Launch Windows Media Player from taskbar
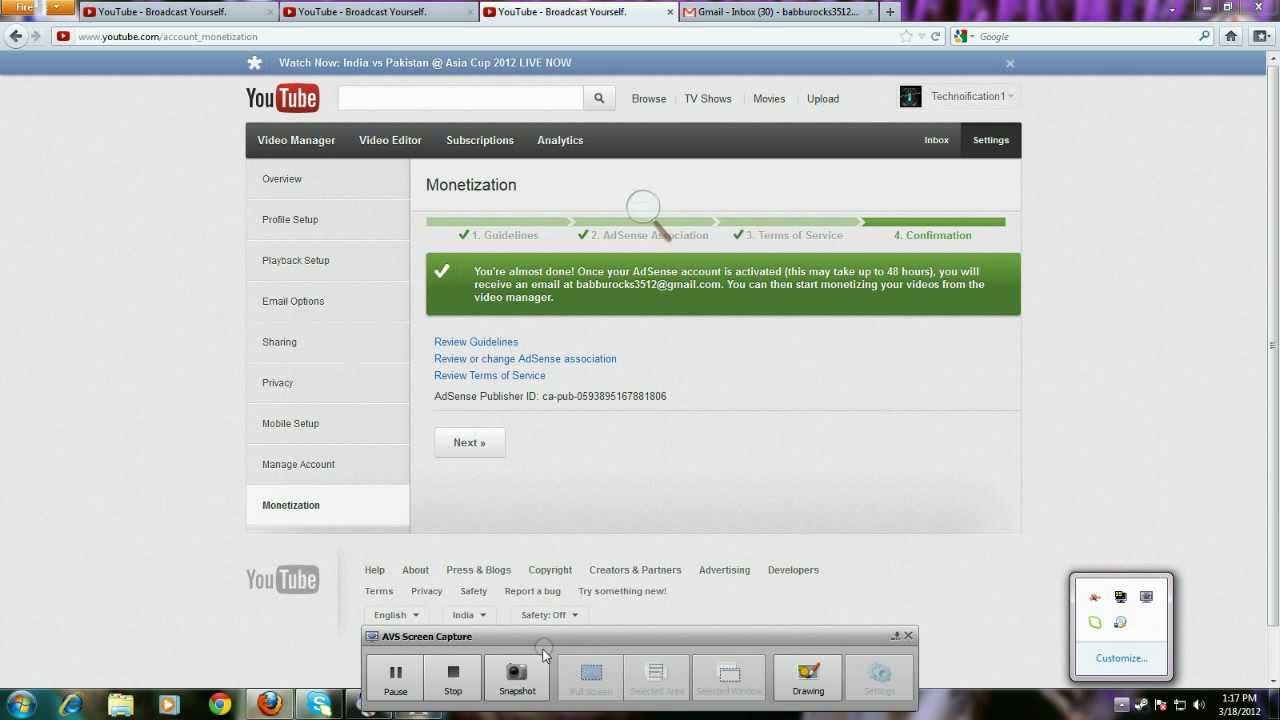Viewport: 1280px width, 720px height. coord(170,704)
